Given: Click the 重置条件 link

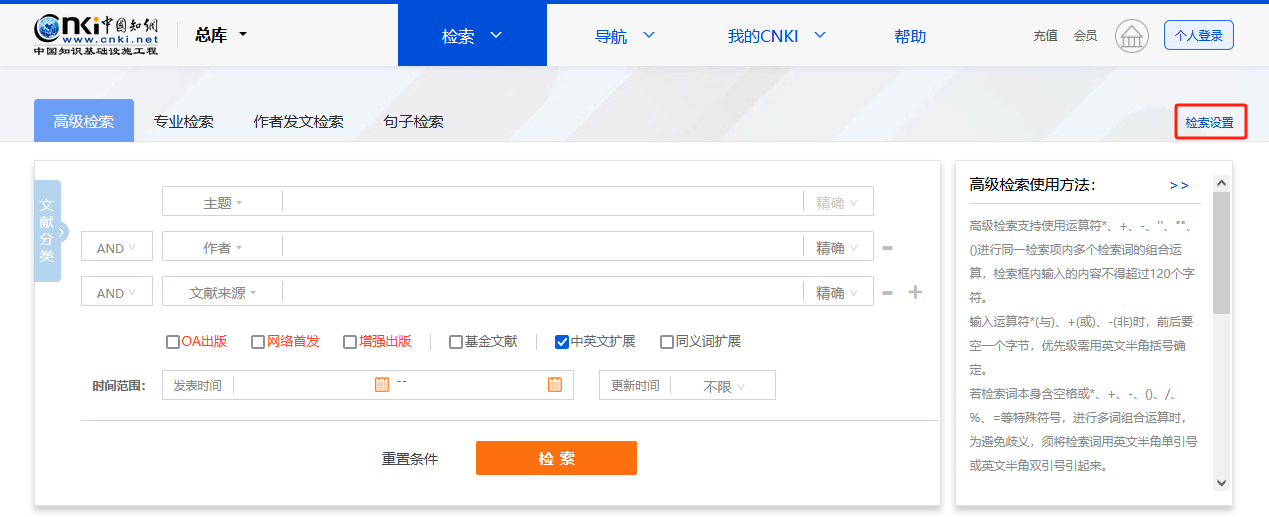Looking at the screenshot, I should coord(410,459).
